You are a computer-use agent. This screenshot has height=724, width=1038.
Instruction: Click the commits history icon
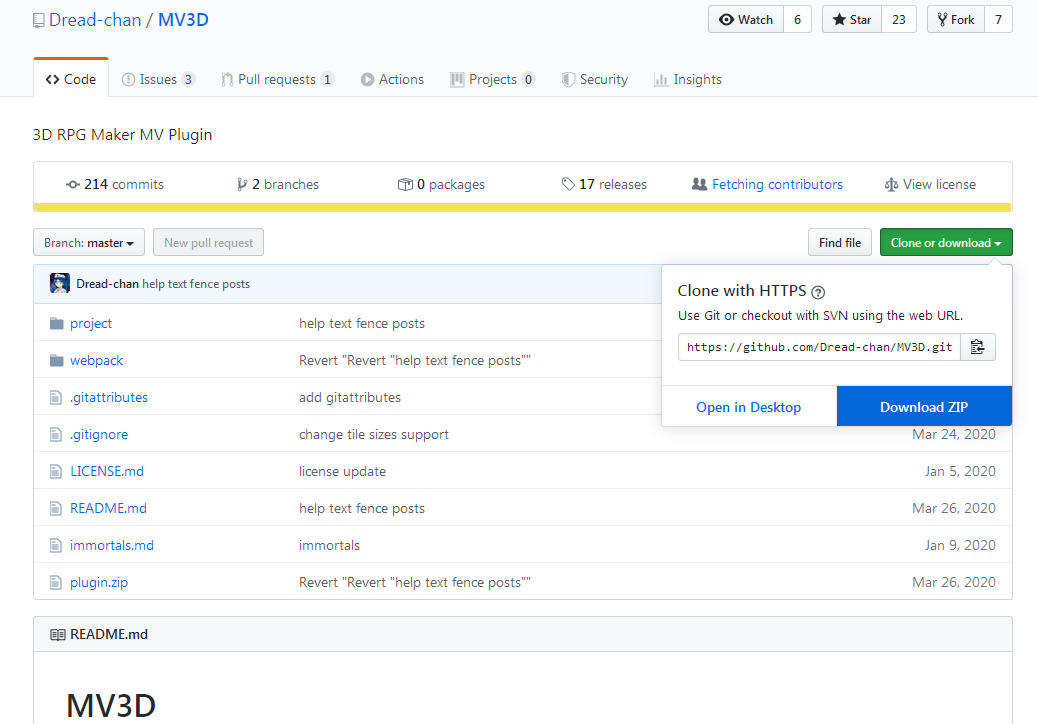pos(73,185)
